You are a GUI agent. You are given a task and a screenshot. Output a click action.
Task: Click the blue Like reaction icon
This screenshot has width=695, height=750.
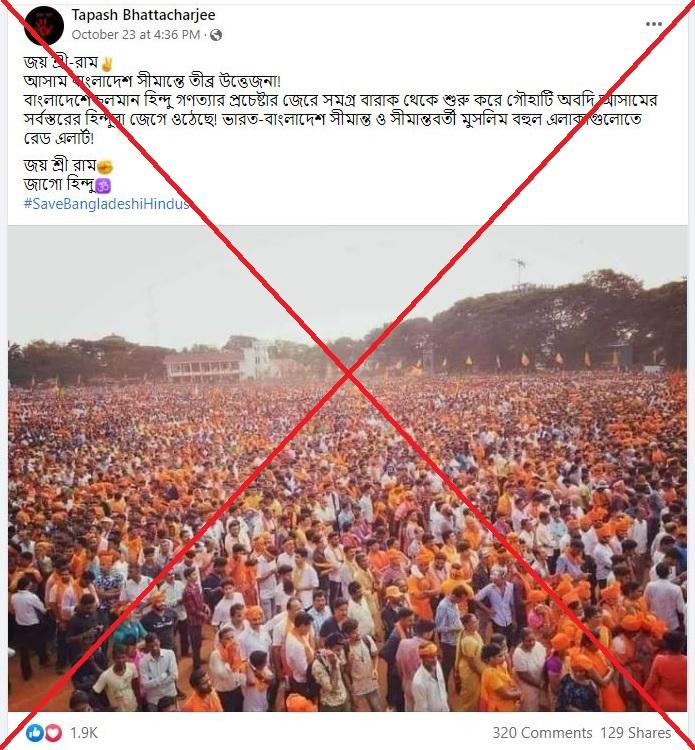tap(34, 732)
